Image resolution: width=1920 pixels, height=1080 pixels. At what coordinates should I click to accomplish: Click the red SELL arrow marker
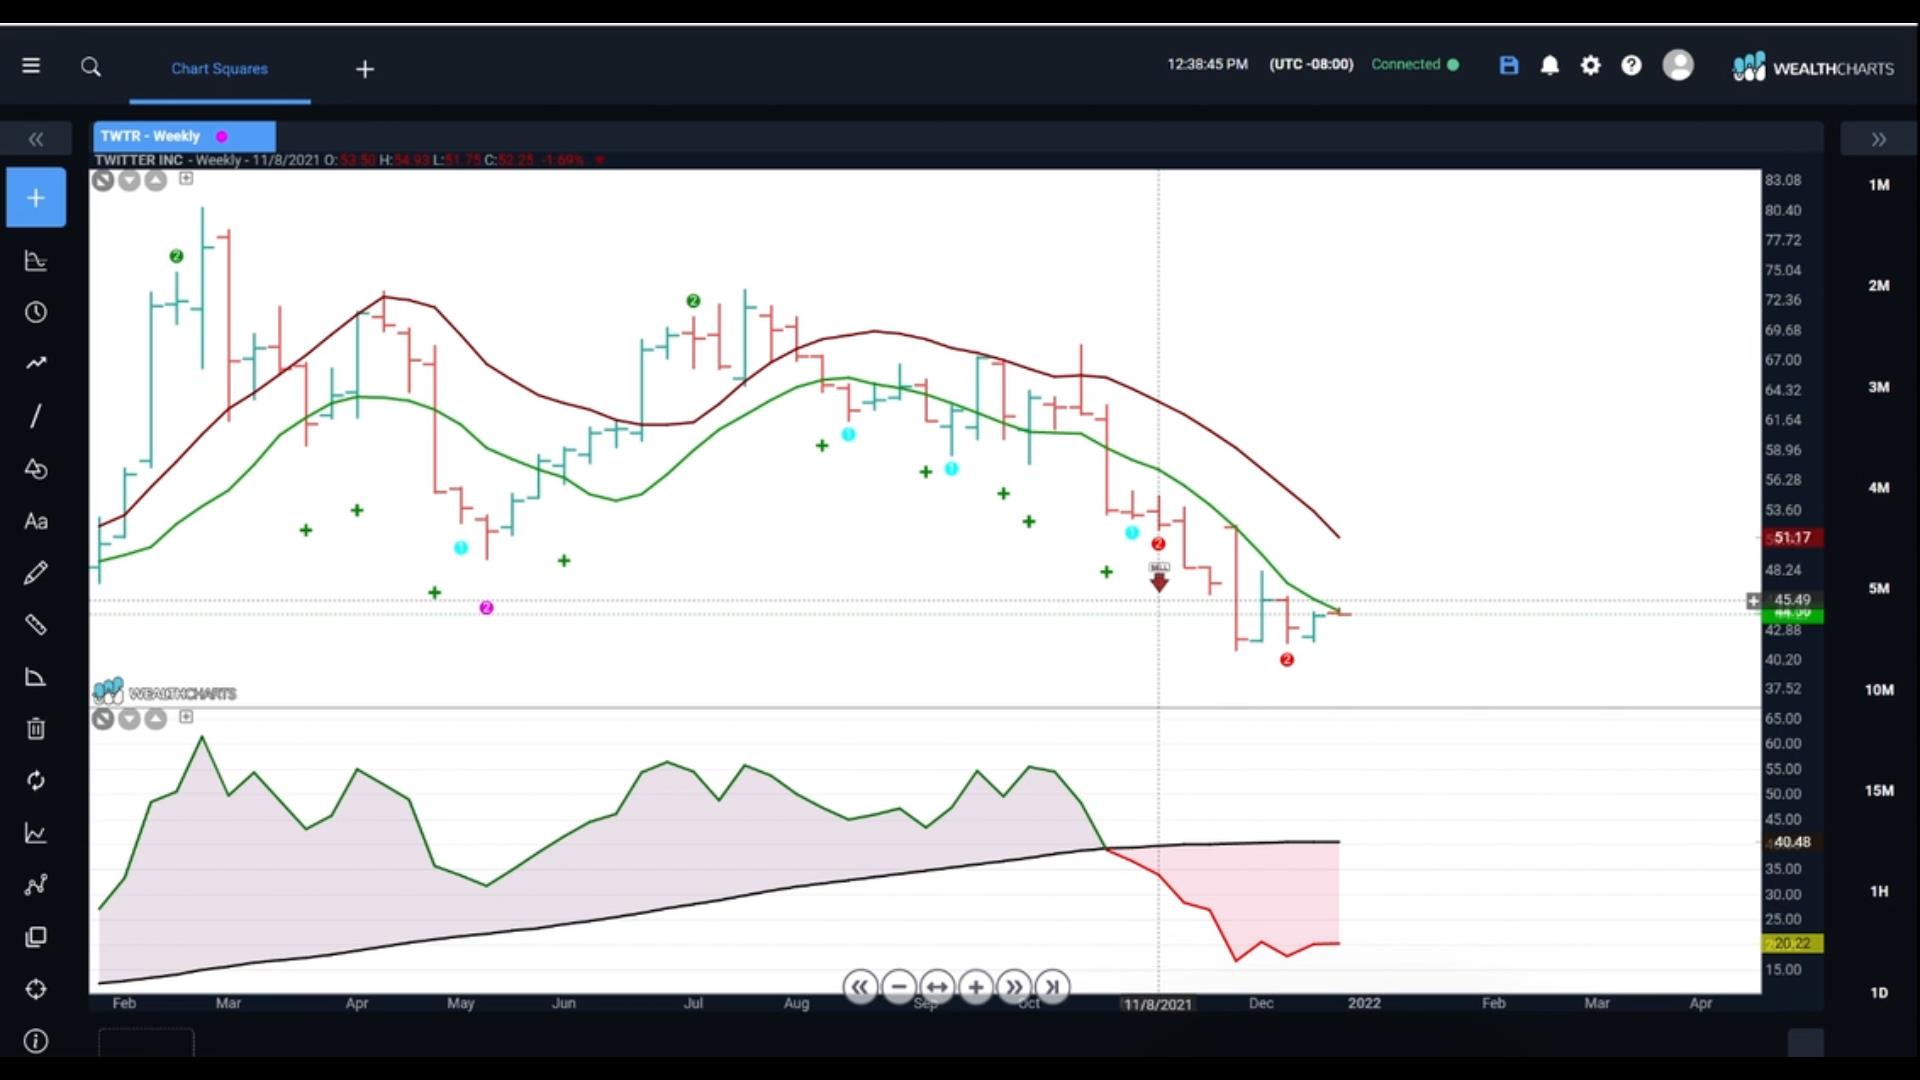(x=1159, y=578)
